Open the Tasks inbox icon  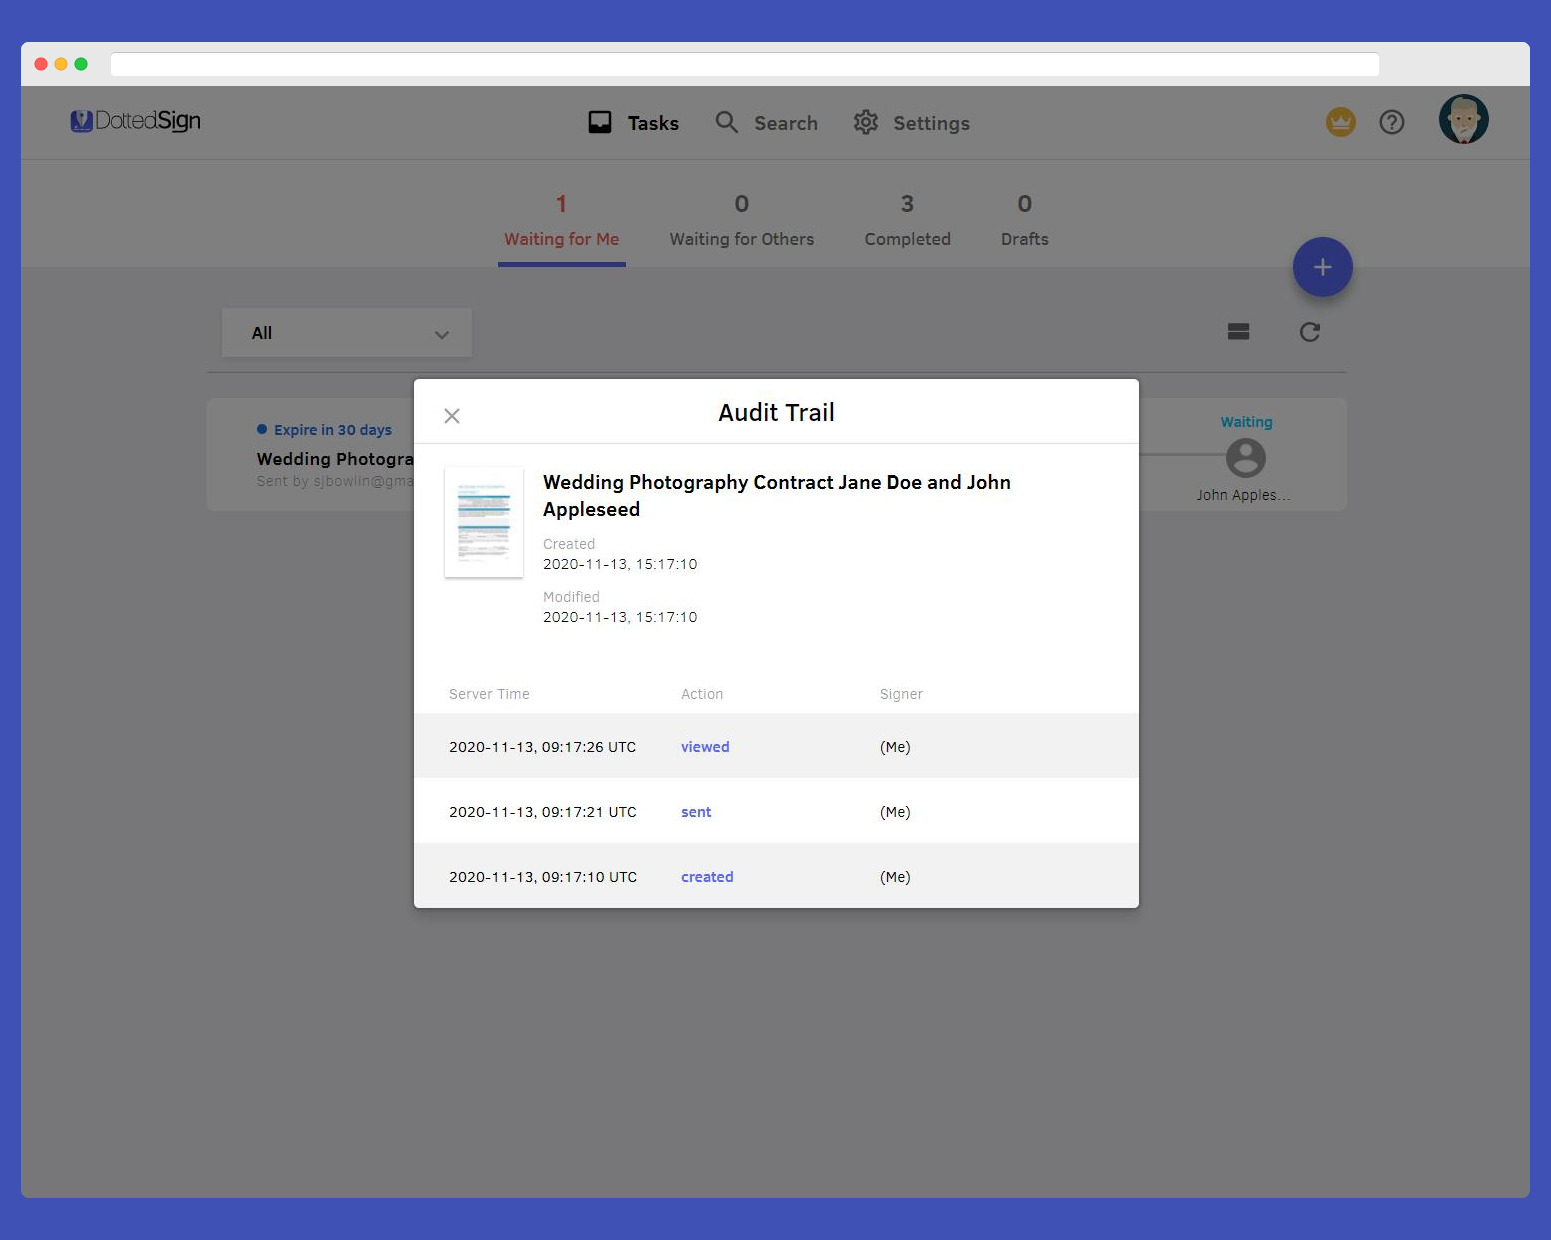pyautogui.click(x=600, y=123)
